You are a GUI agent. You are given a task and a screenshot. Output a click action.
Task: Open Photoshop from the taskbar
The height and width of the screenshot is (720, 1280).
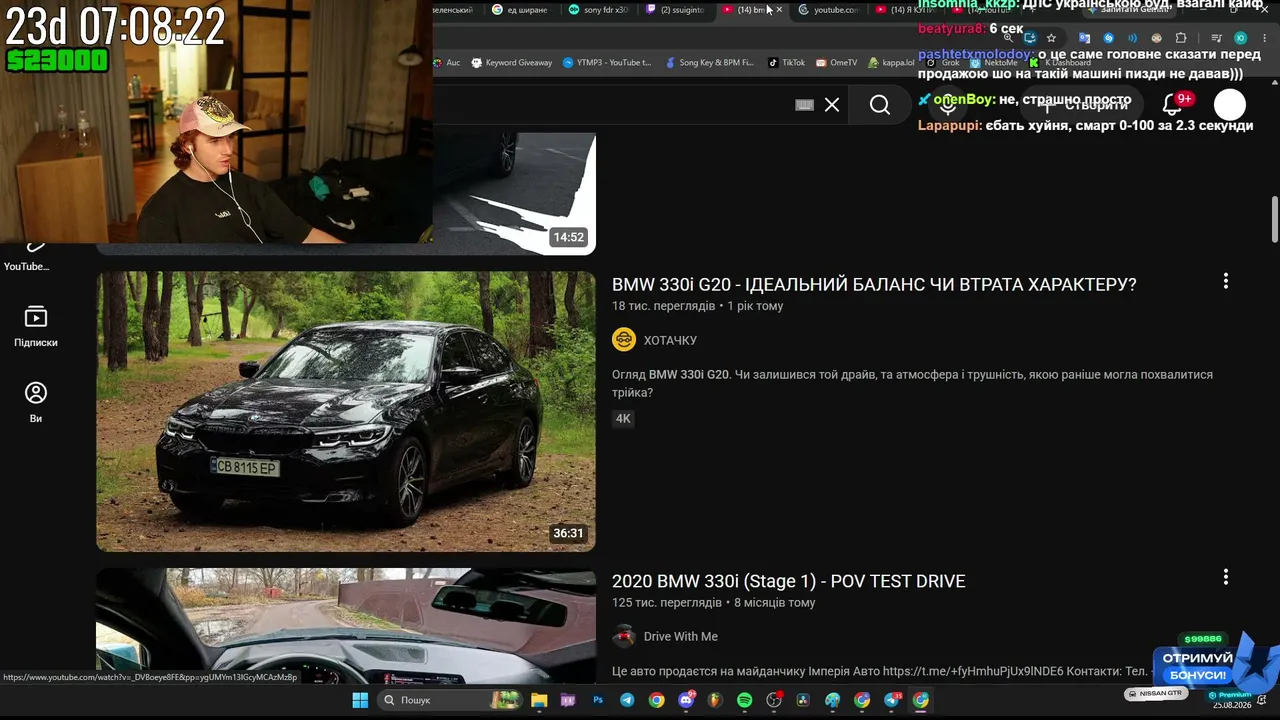pos(598,700)
